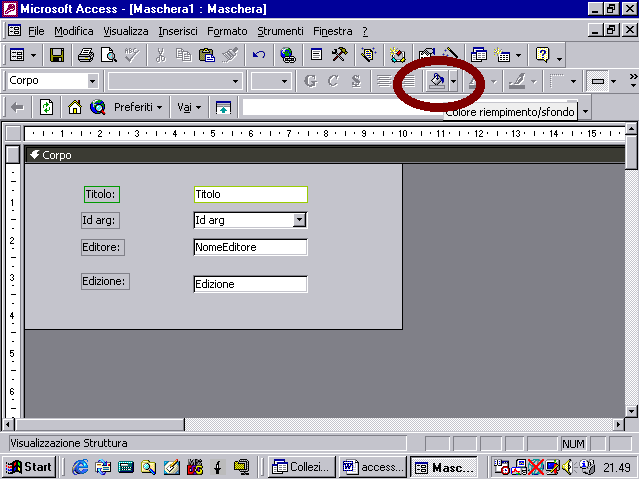Viewport: 639px width, 479px height.
Task: Open the Inserisci menu
Action: [x=178, y=31]
